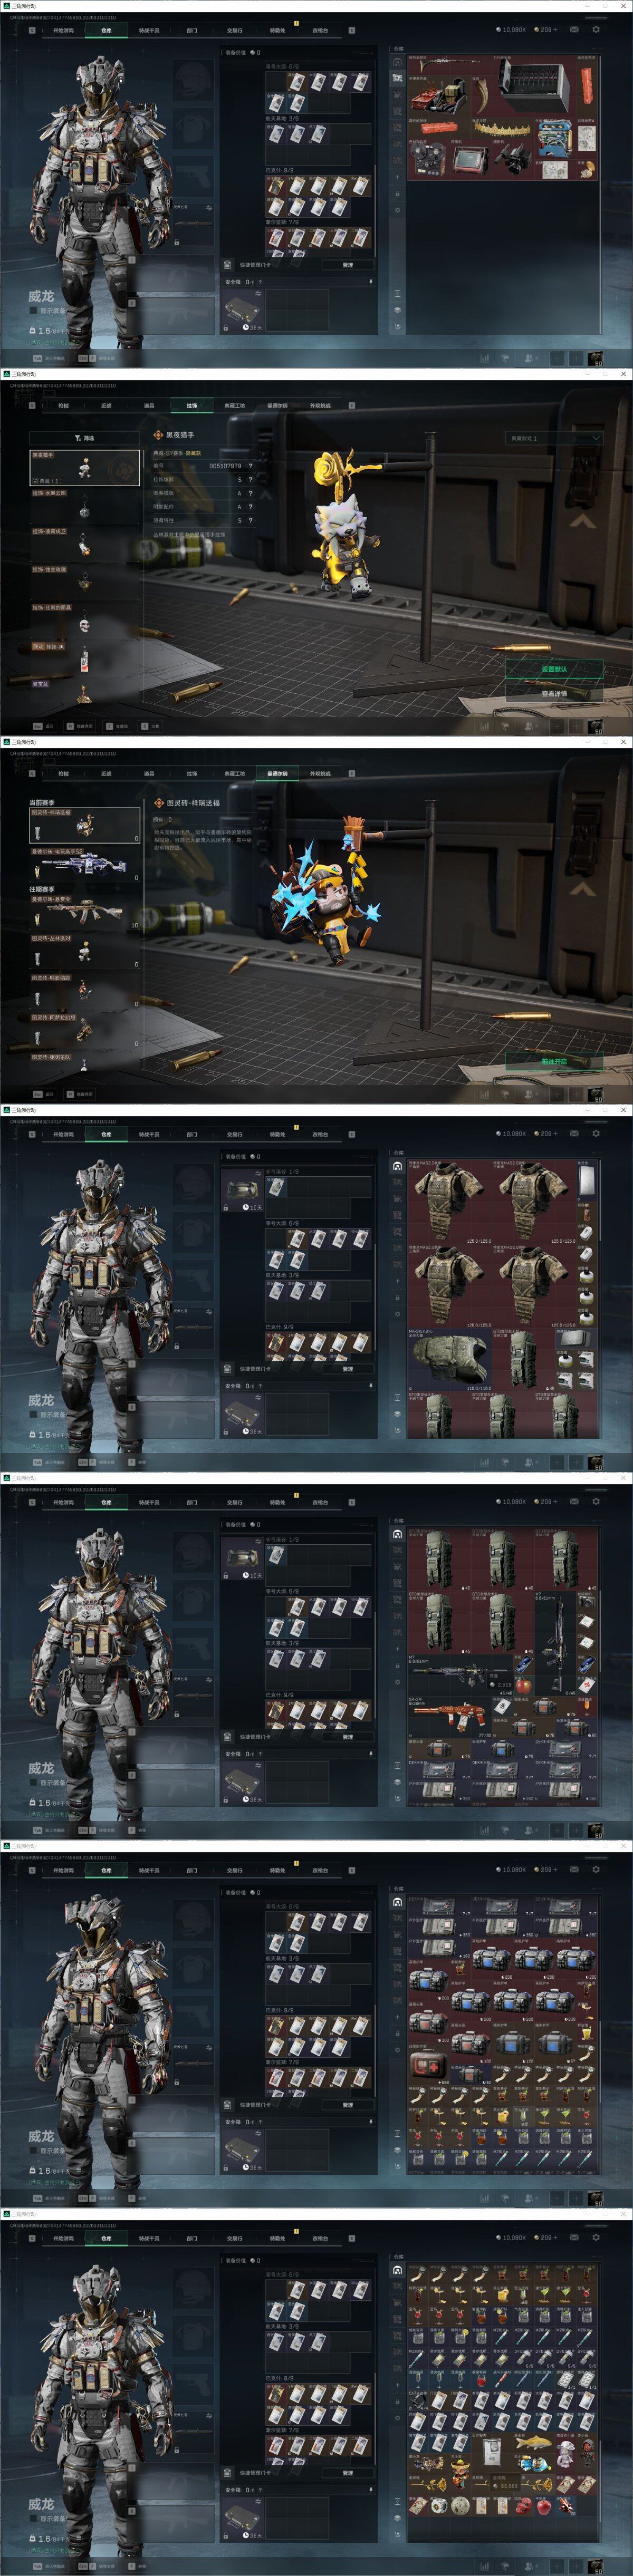Click the 航天基地 3/9 label in topmost window
The image size is (633, 2576).
282,118
